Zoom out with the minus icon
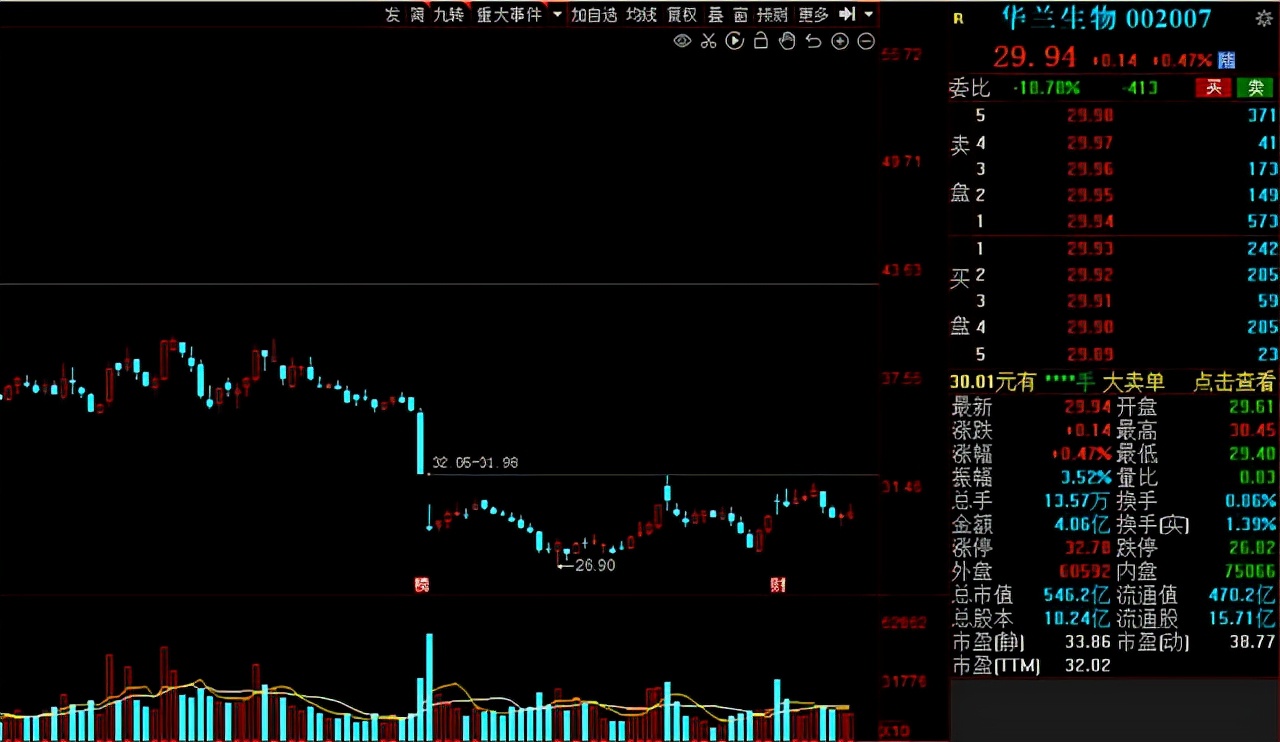 point(866,41)
